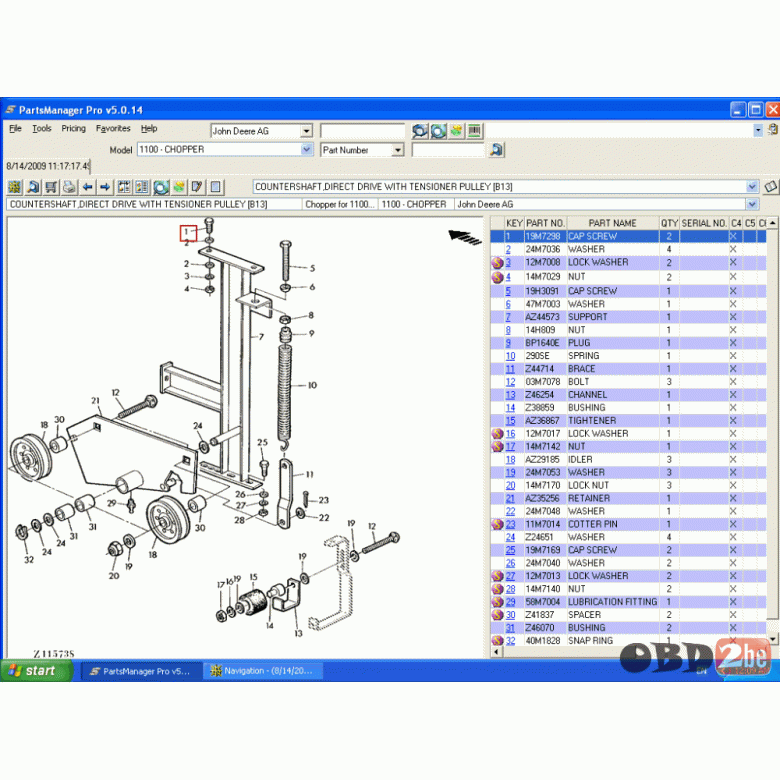
Task: Click the purple S icon on SPACER row
Action: click(497, 615)
